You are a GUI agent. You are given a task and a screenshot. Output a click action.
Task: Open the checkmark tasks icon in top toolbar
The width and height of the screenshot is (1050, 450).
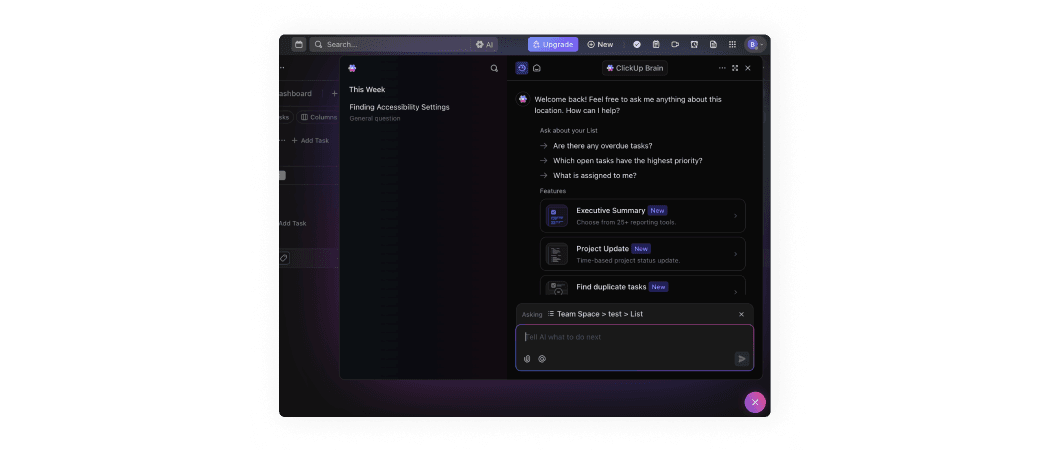pos(637,44)
